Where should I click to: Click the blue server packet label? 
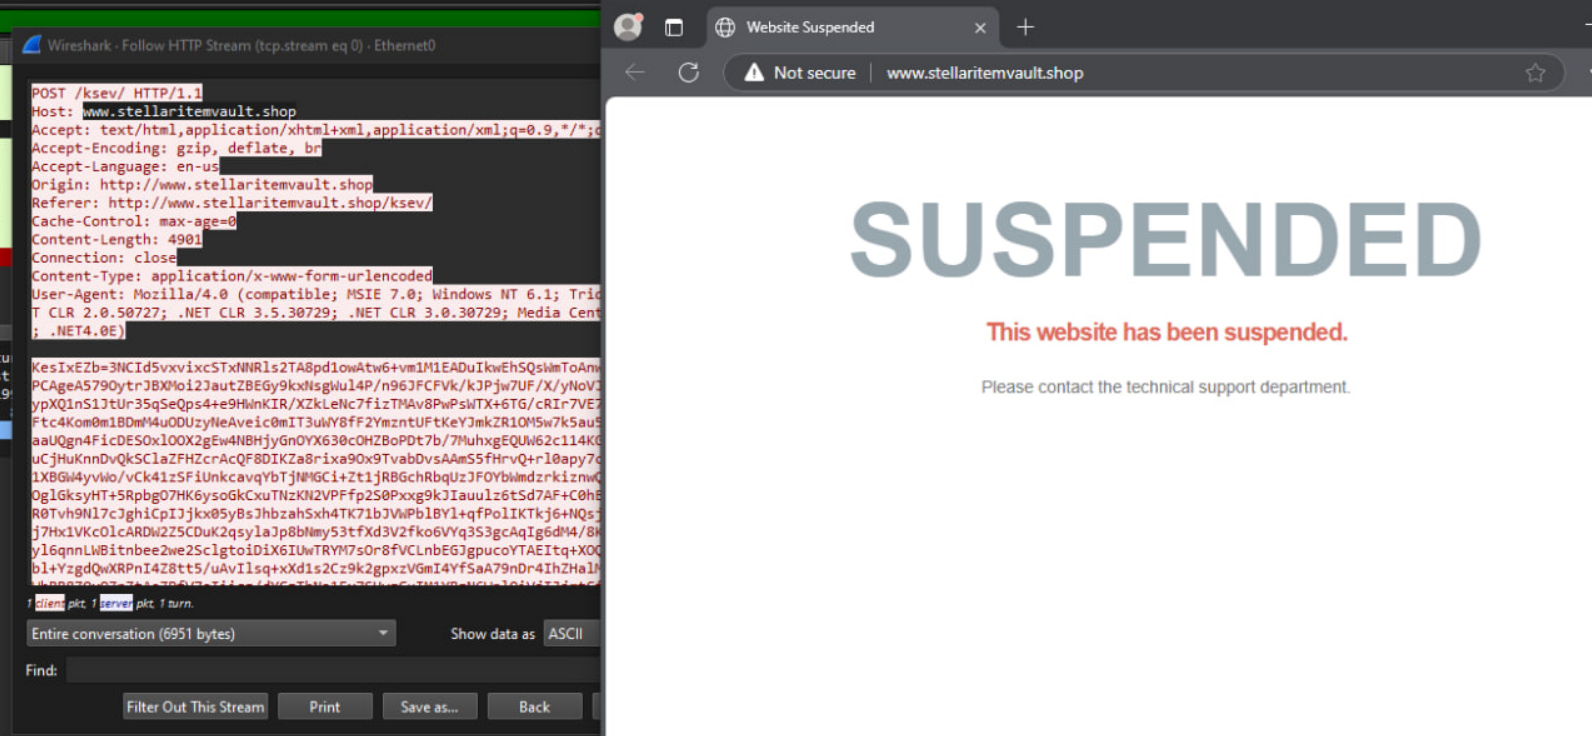pos(116,603)
